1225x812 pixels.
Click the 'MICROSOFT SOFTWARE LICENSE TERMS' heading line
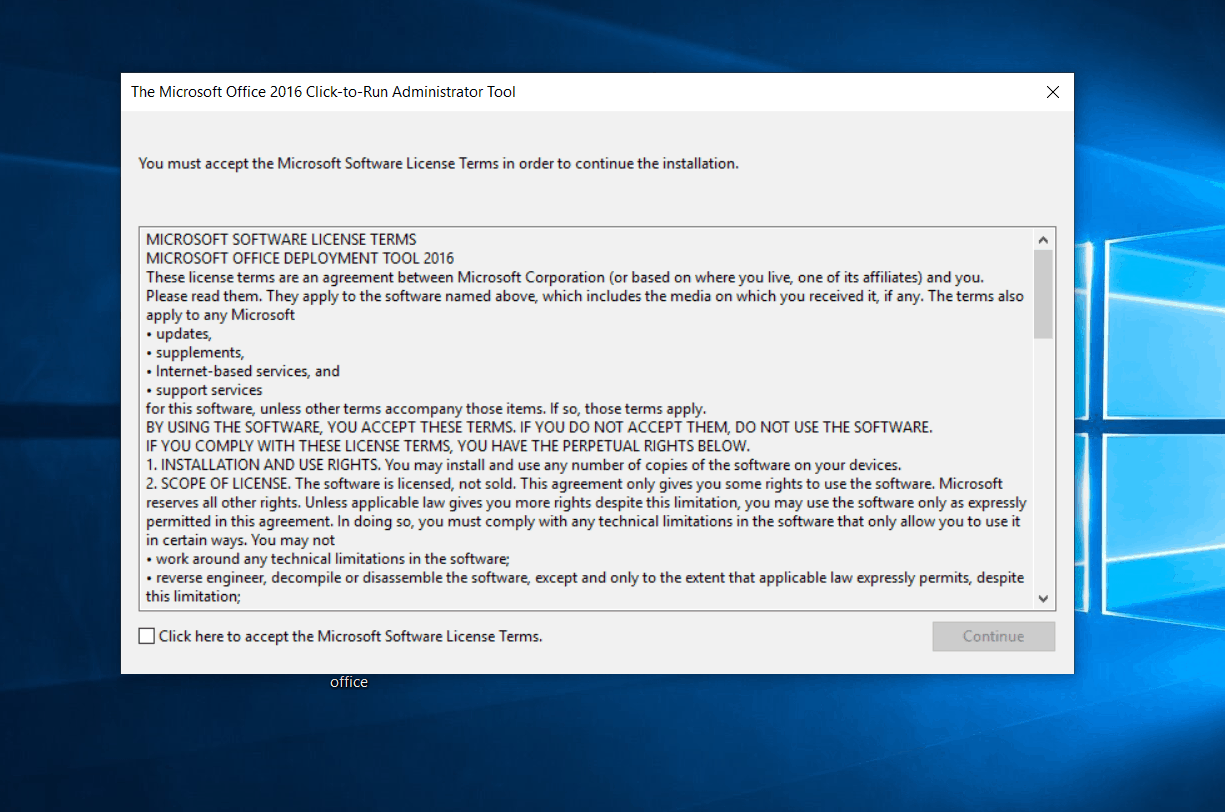[281, 240]
